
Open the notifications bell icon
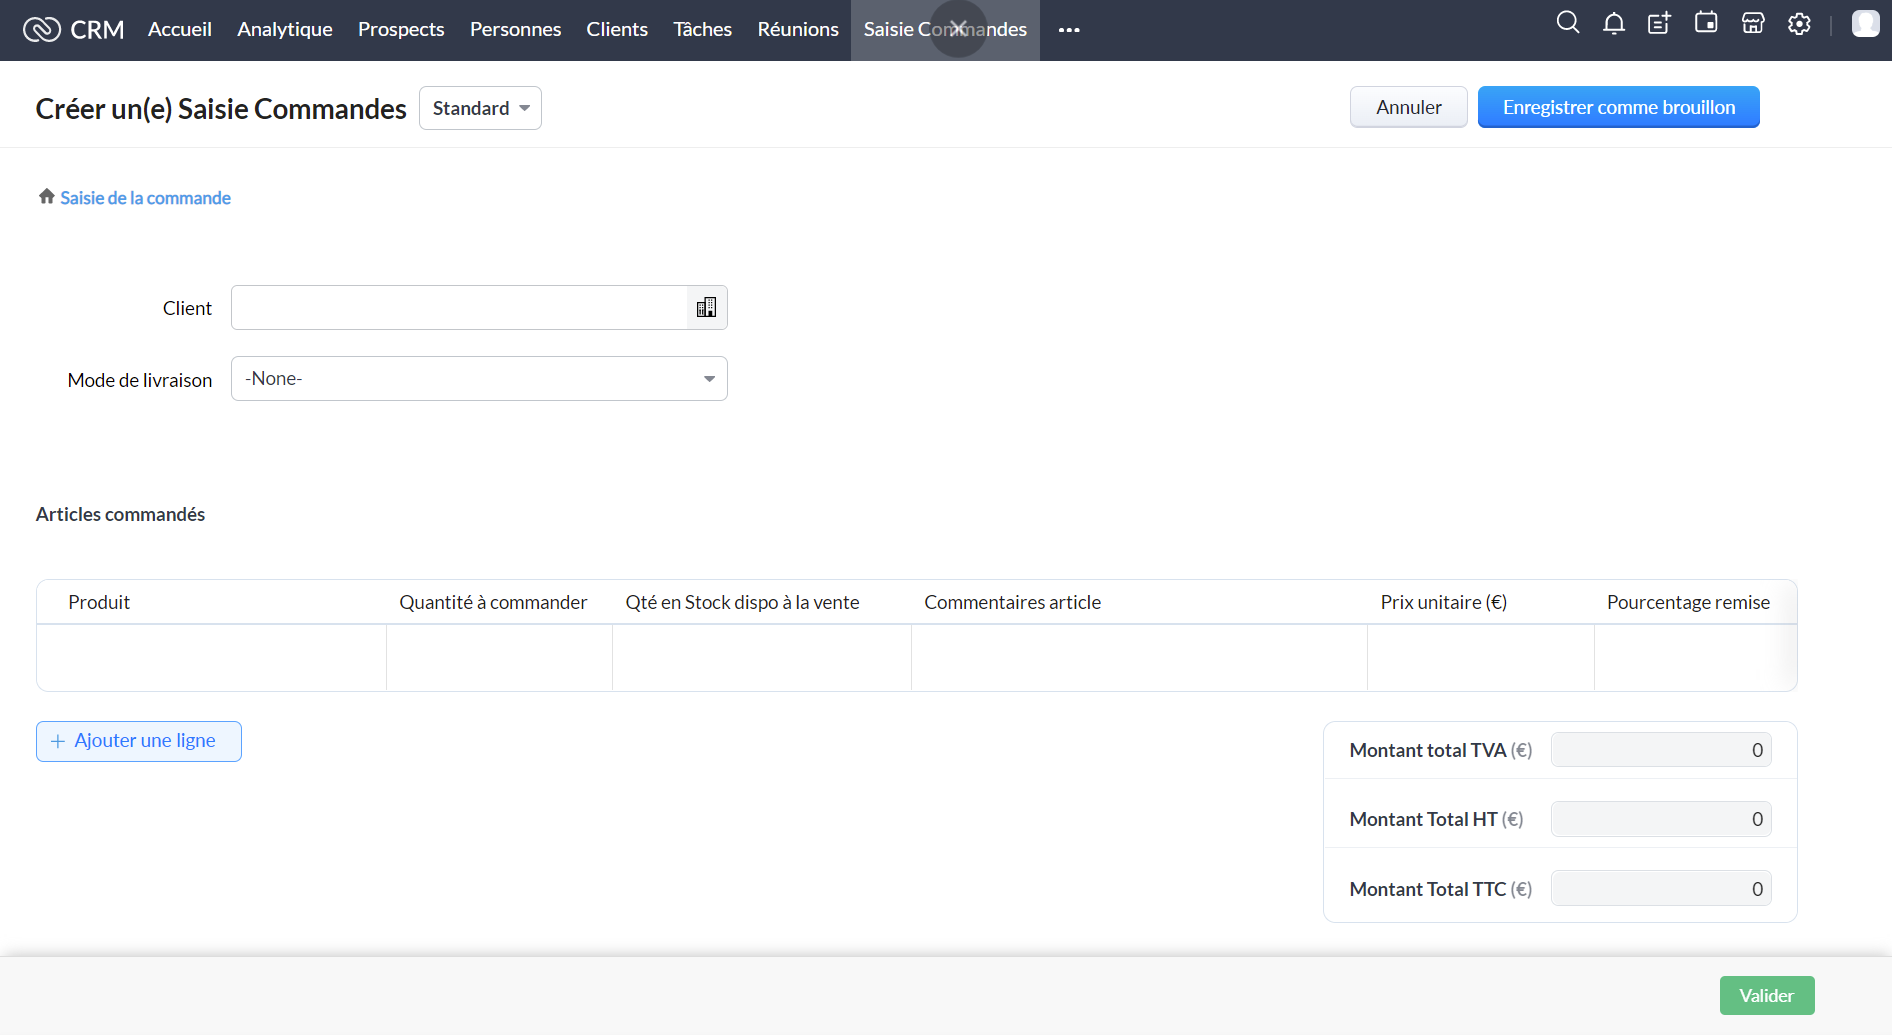[1613, 24]
